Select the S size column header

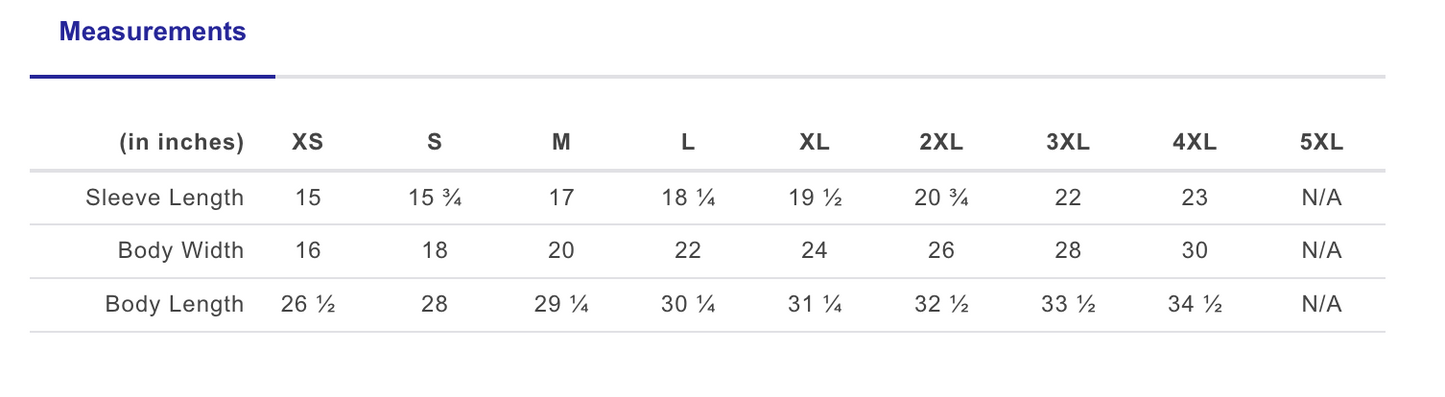click(x=434, y=142)
